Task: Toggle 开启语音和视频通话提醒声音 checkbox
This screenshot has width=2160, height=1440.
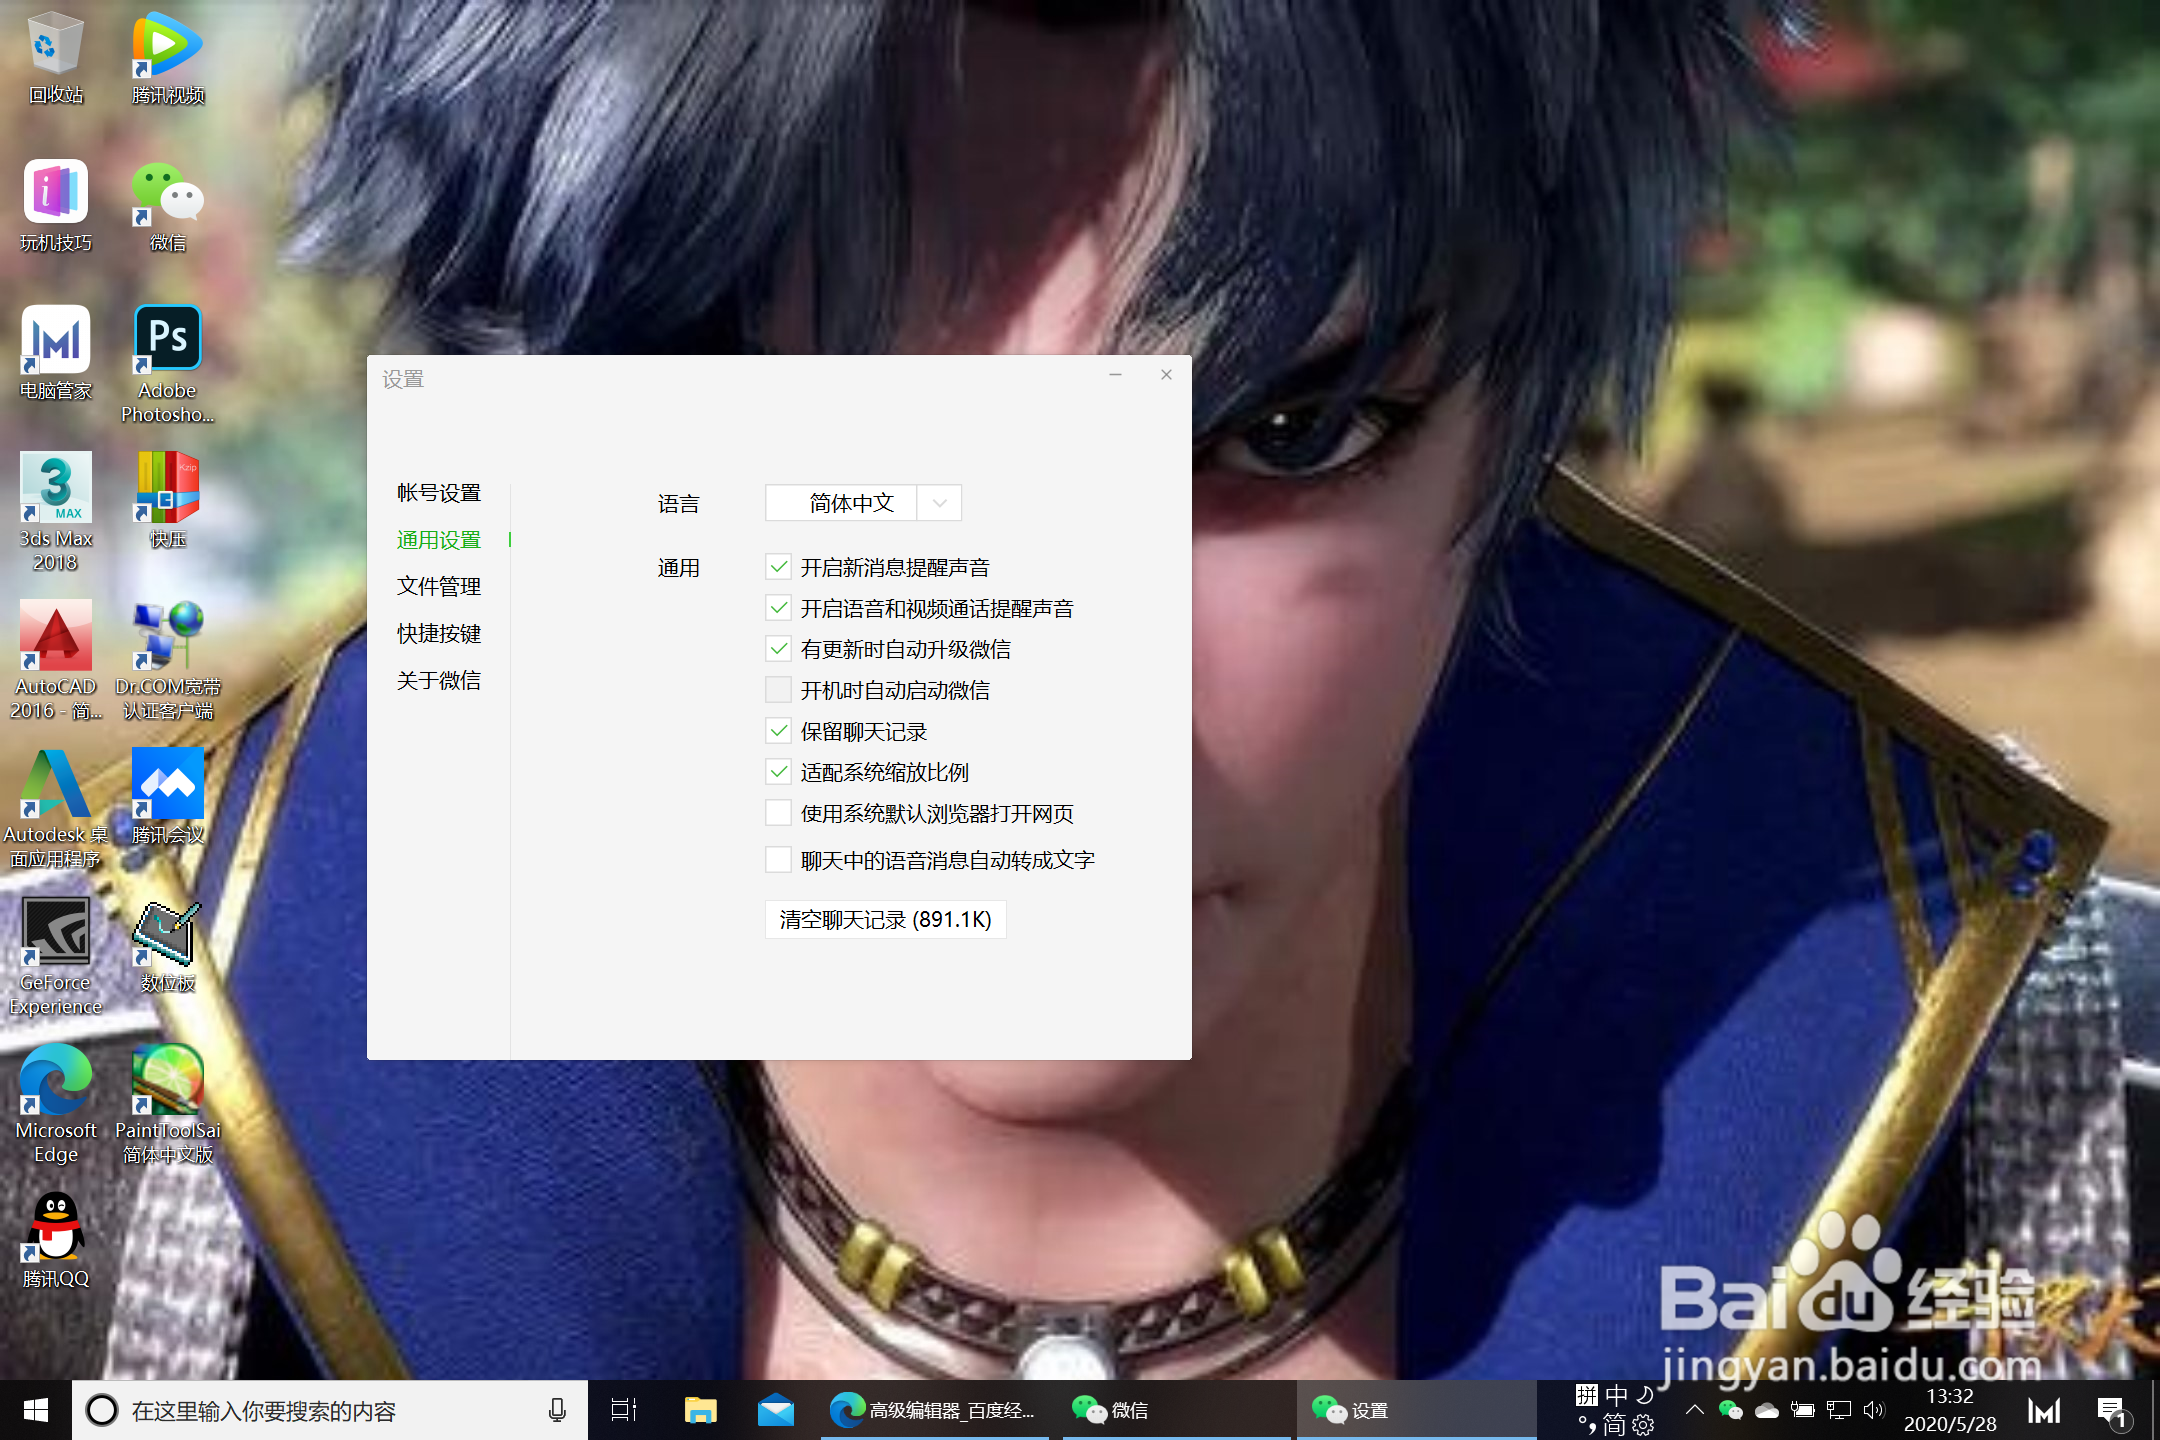Action: 778,608
